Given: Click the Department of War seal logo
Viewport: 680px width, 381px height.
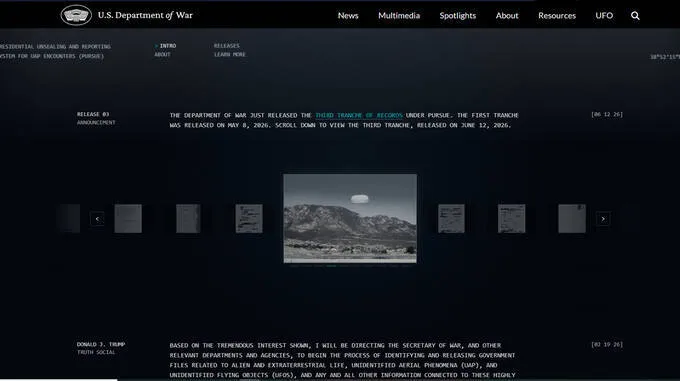Looking at the screenshot, I should coord(76,15).
